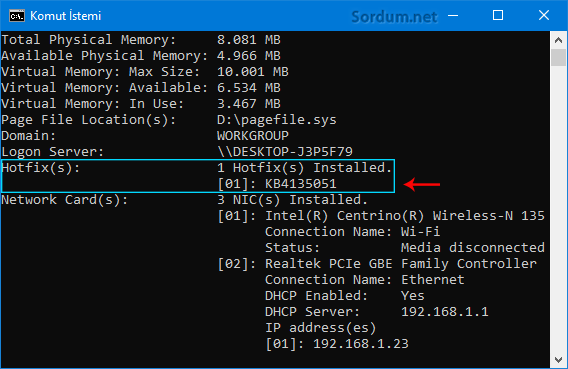
Task: Click the Komut İstemi title text
Action: (66, 16)
